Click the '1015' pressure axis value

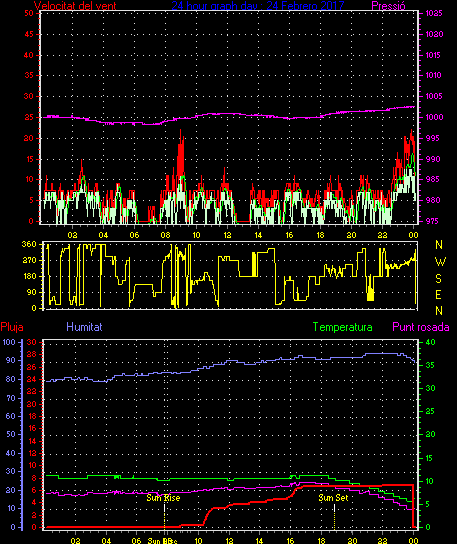pos(433,55)
